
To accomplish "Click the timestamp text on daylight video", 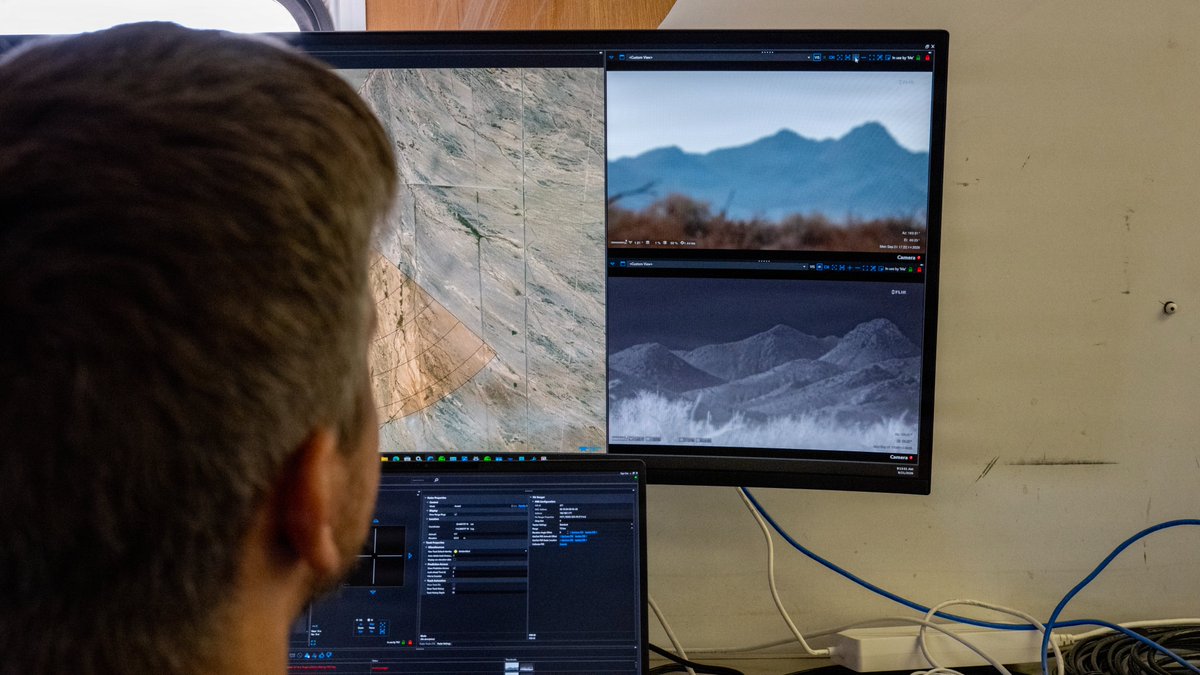I will [x=900, y=247].
